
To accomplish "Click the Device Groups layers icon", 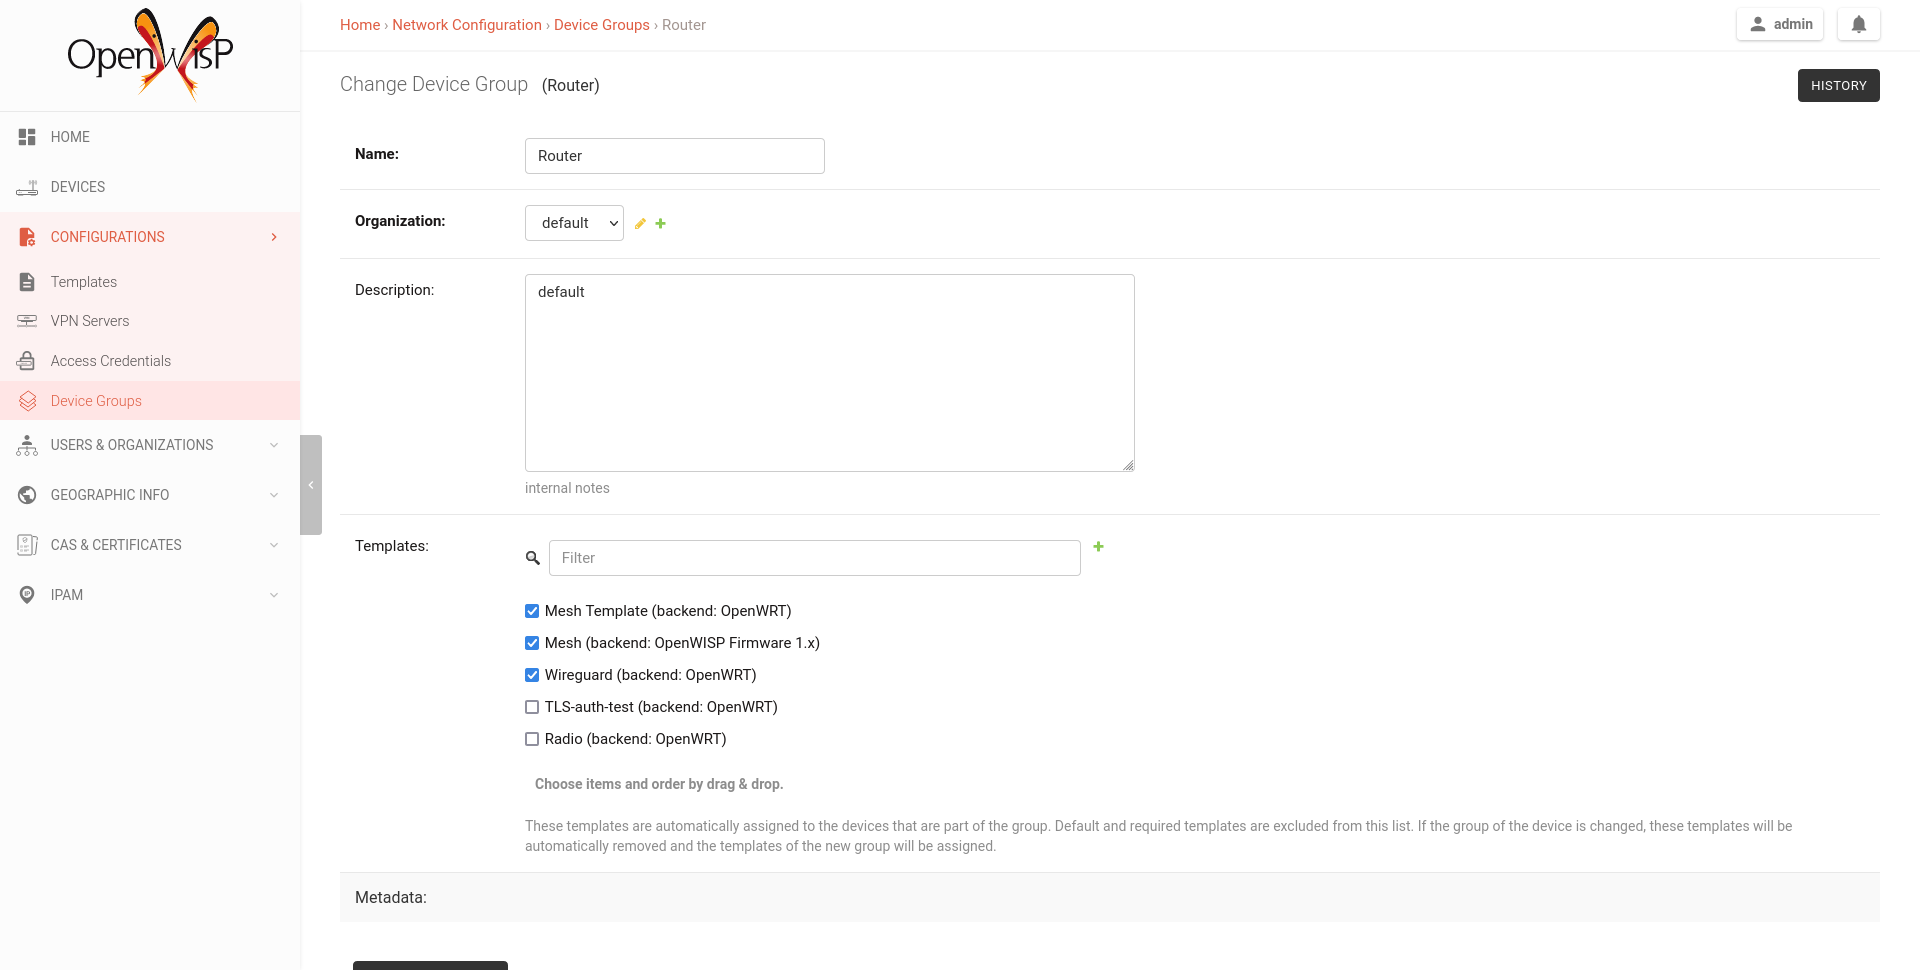I will pyautogui.click(x=27, y=401).
